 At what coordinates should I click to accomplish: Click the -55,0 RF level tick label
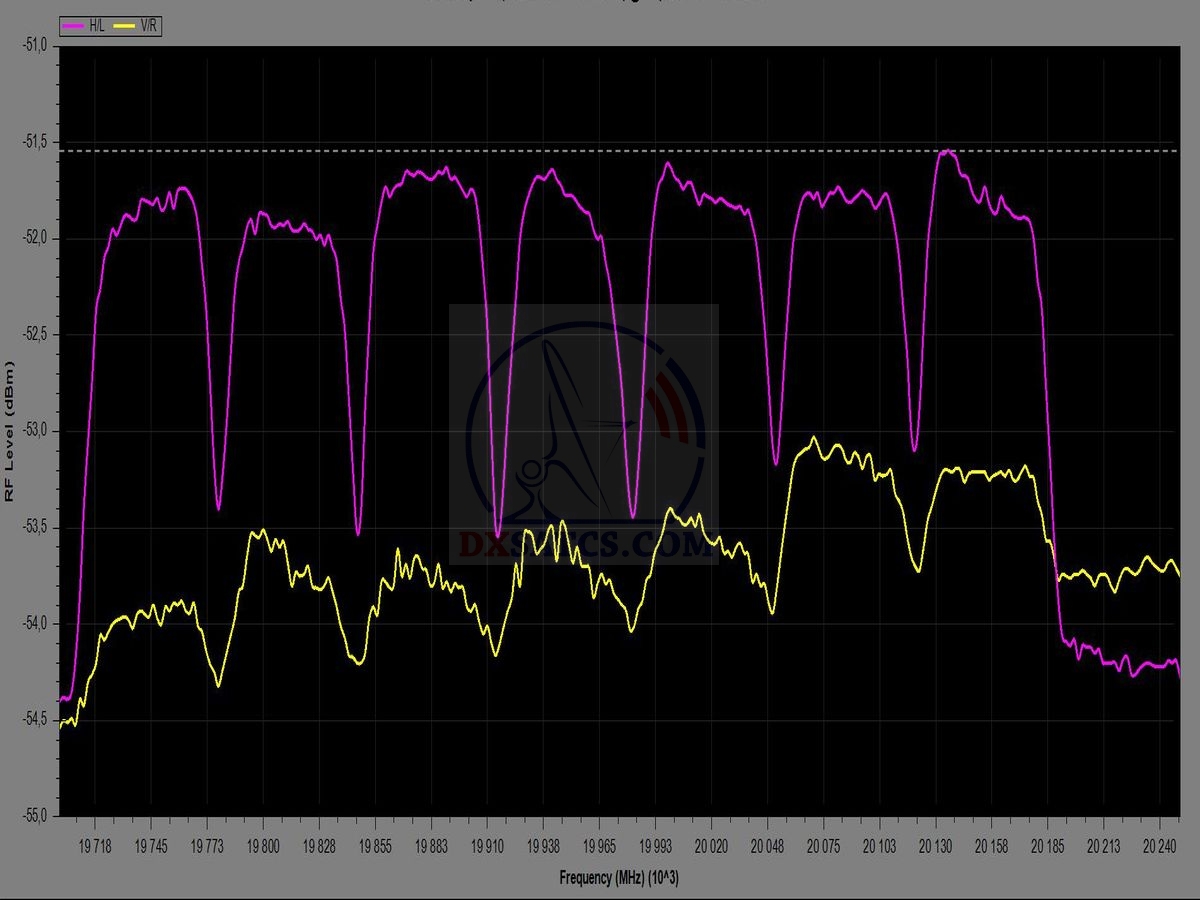pos(36,815)
